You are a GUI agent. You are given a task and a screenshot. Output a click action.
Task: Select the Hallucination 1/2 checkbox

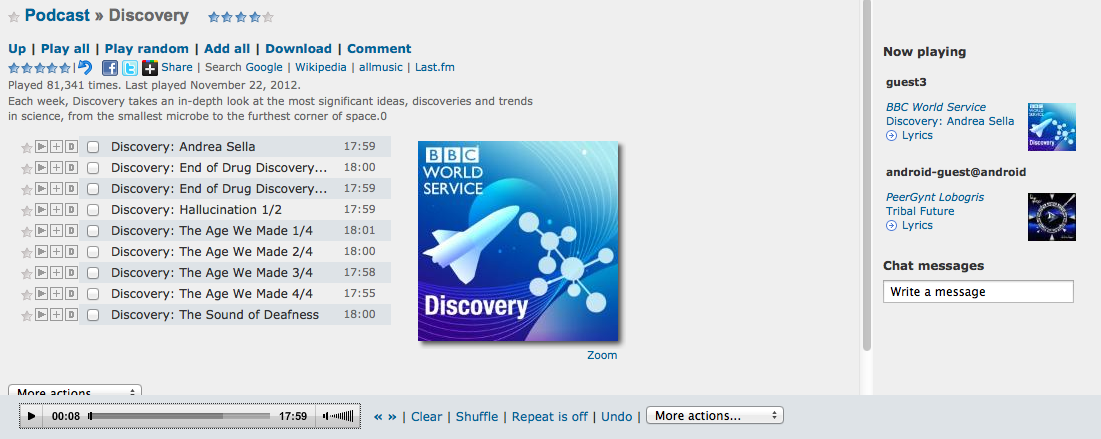pos(93,210)
